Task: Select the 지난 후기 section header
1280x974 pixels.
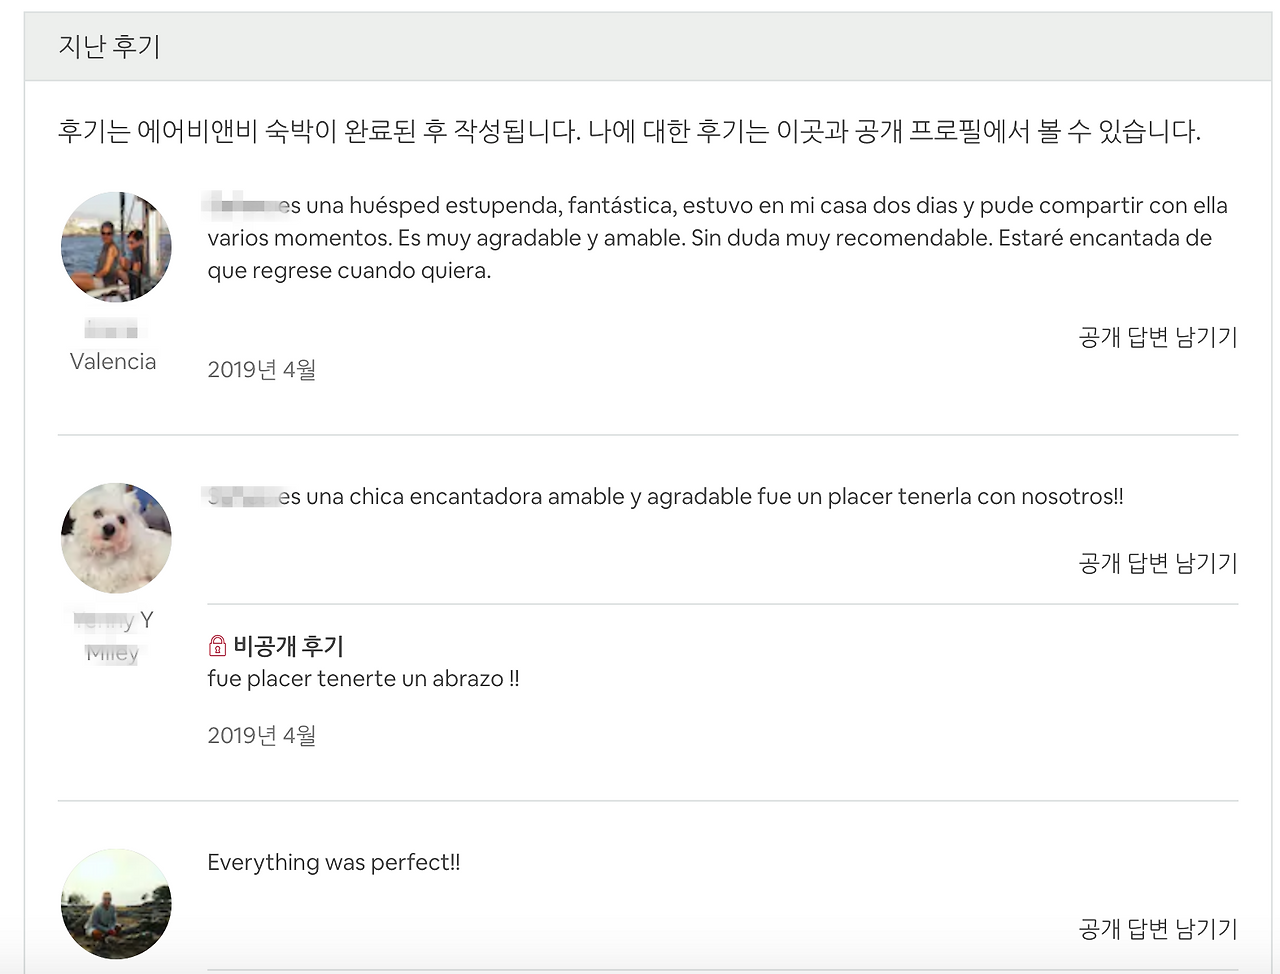Action: [109, 46]
